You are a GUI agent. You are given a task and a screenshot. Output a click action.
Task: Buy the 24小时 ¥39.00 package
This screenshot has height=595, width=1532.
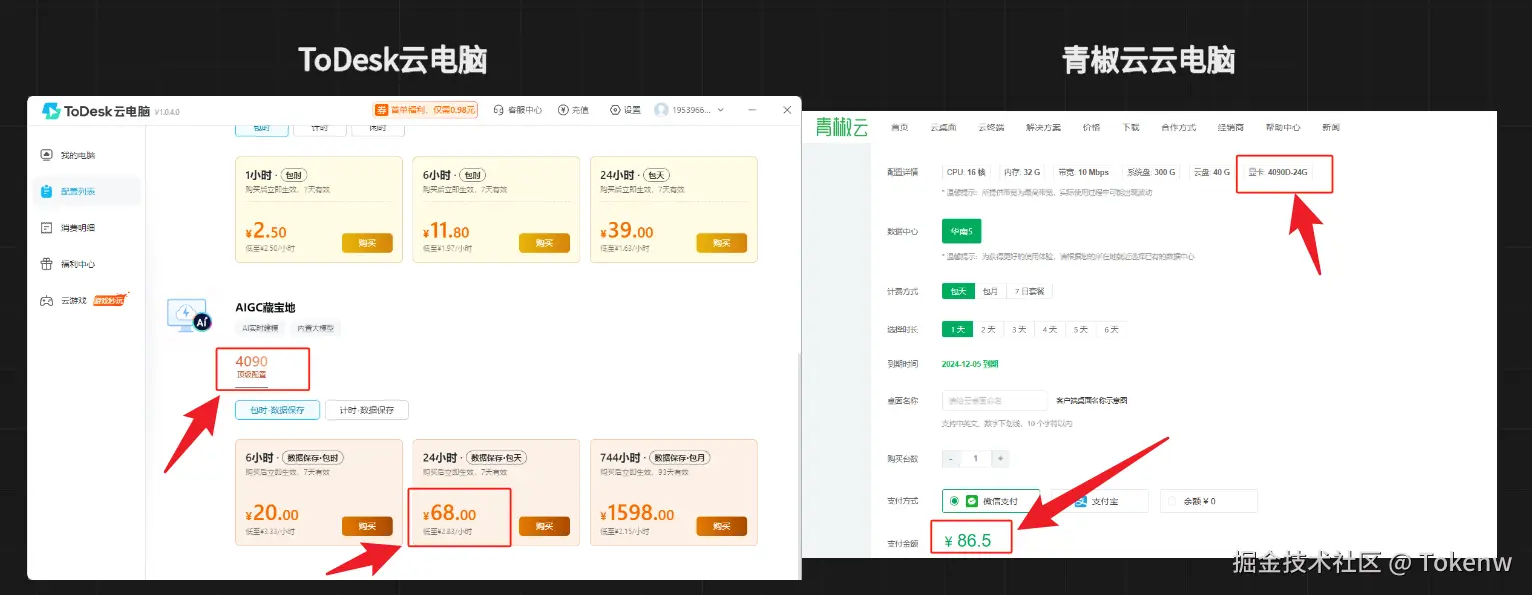pyautogui.click(x=721, y=243)
